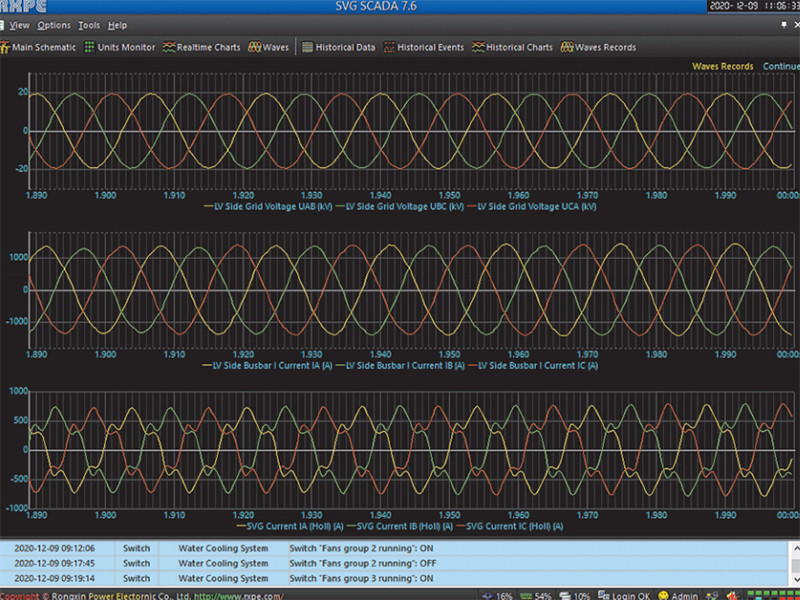Open the Tools menu
The height and width of the screenshot is (600, 800).
89,25
